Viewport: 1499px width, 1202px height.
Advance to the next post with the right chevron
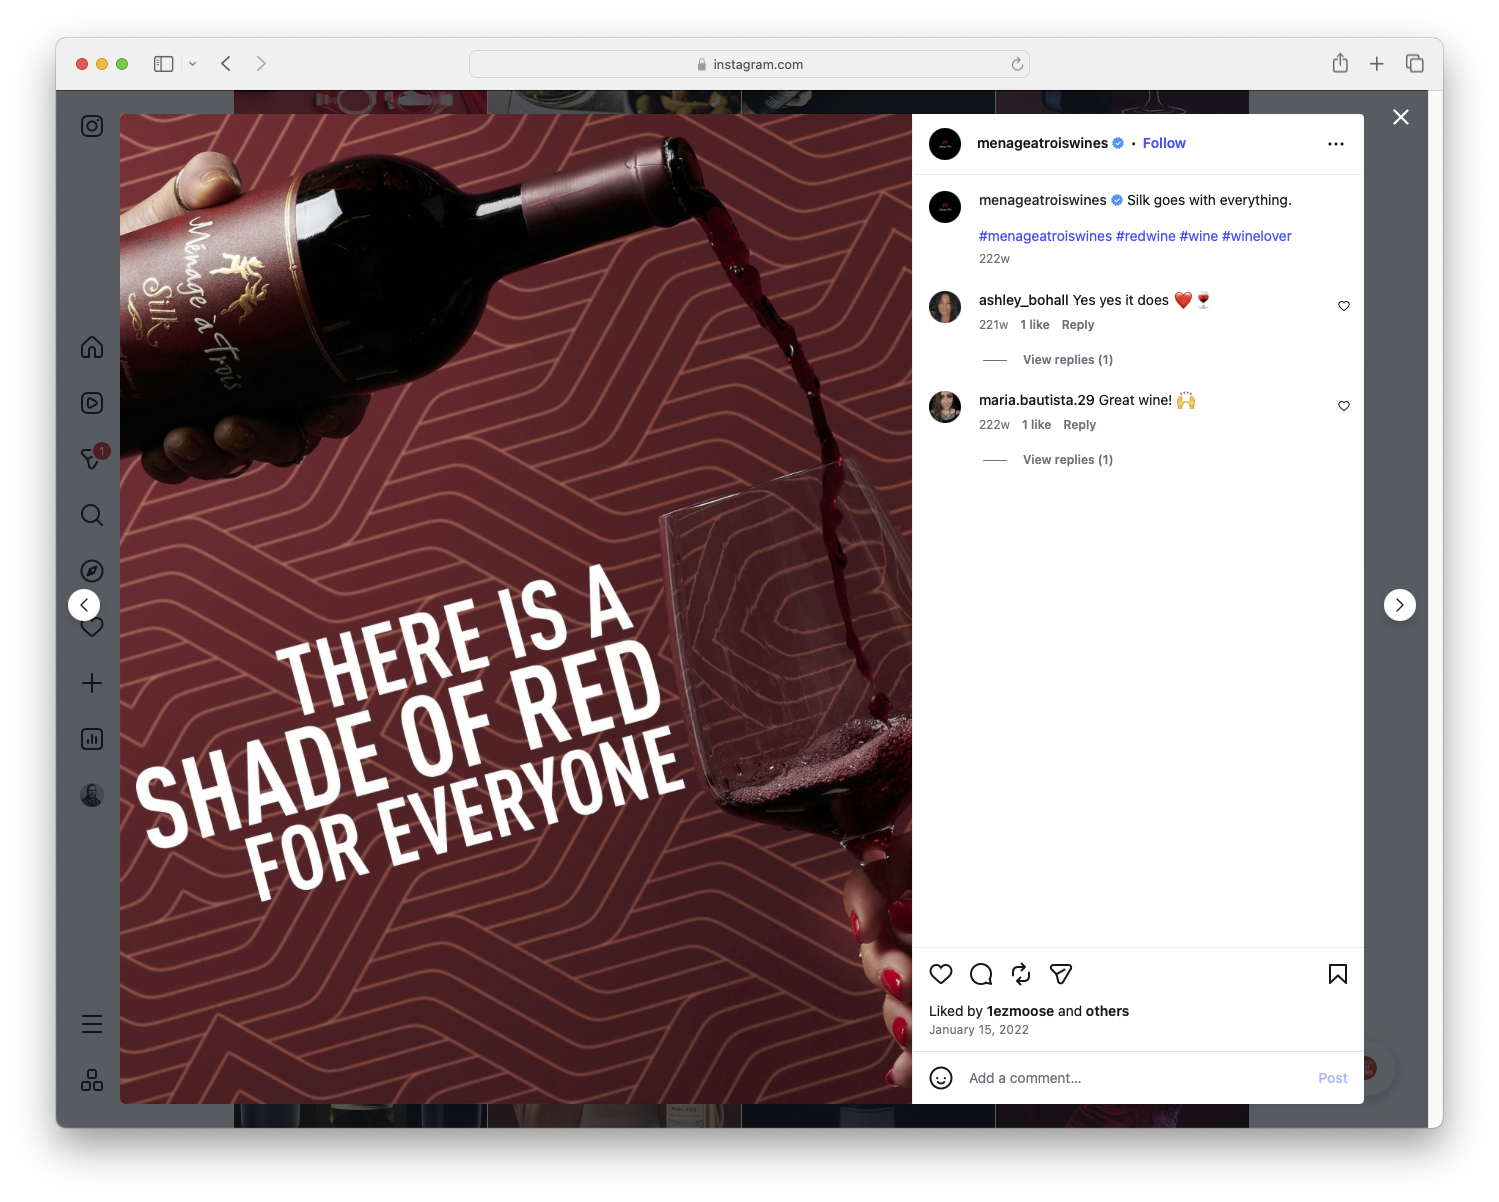click(1400, 604)
